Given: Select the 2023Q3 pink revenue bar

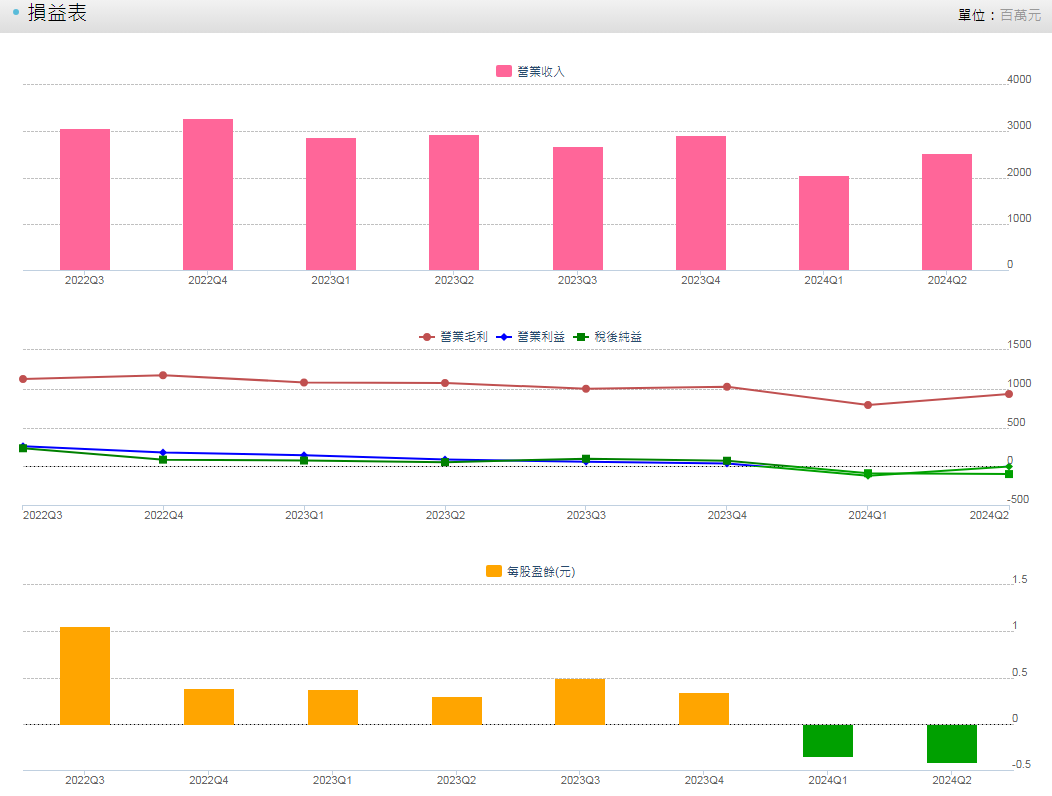Looking at the screenshot, I should [x=578, y=209].
